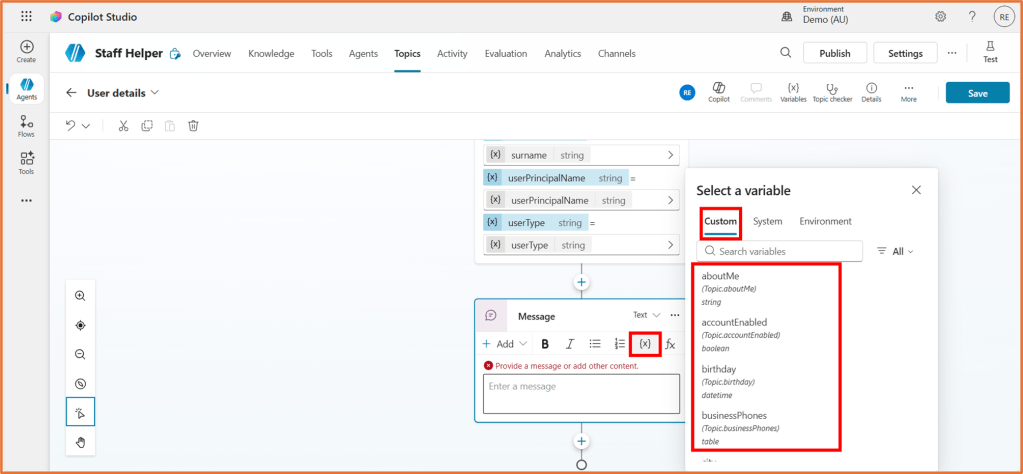Open Flows in the left sidebar
Screen dimensions: 1023x474
click(27, 126)
